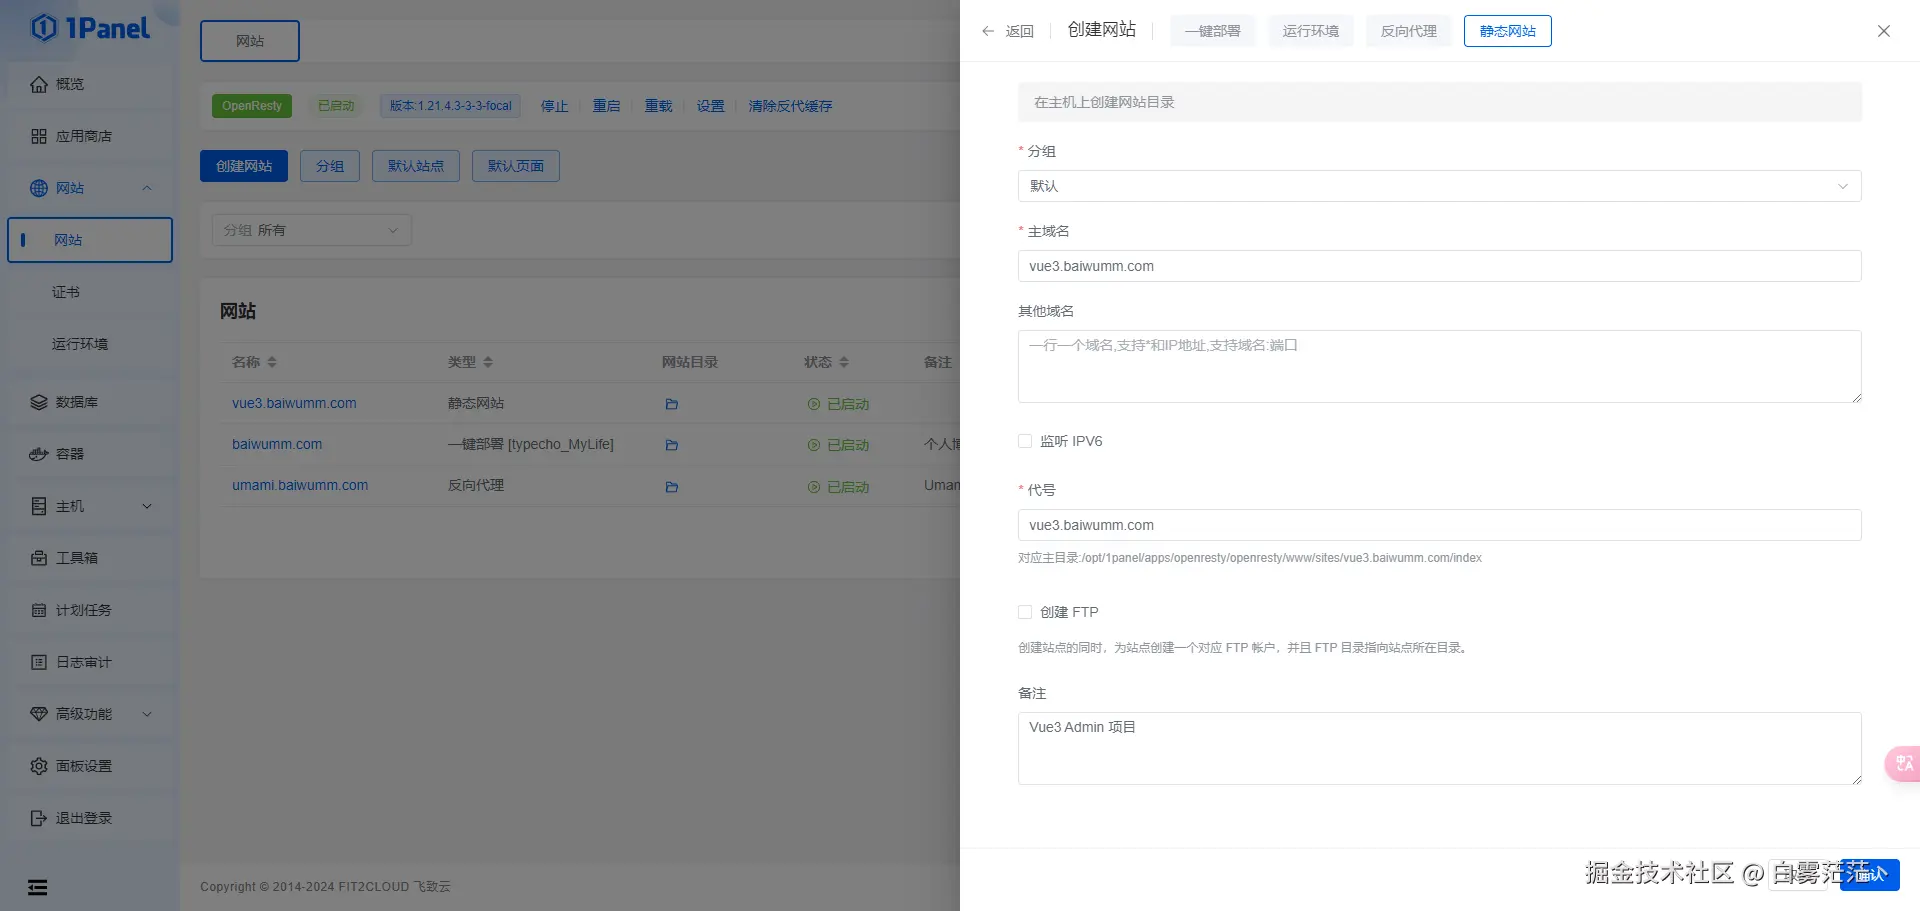Click the 备注 textarea
This screenshot has height=911, width=1920.
tap(1440, 748)
